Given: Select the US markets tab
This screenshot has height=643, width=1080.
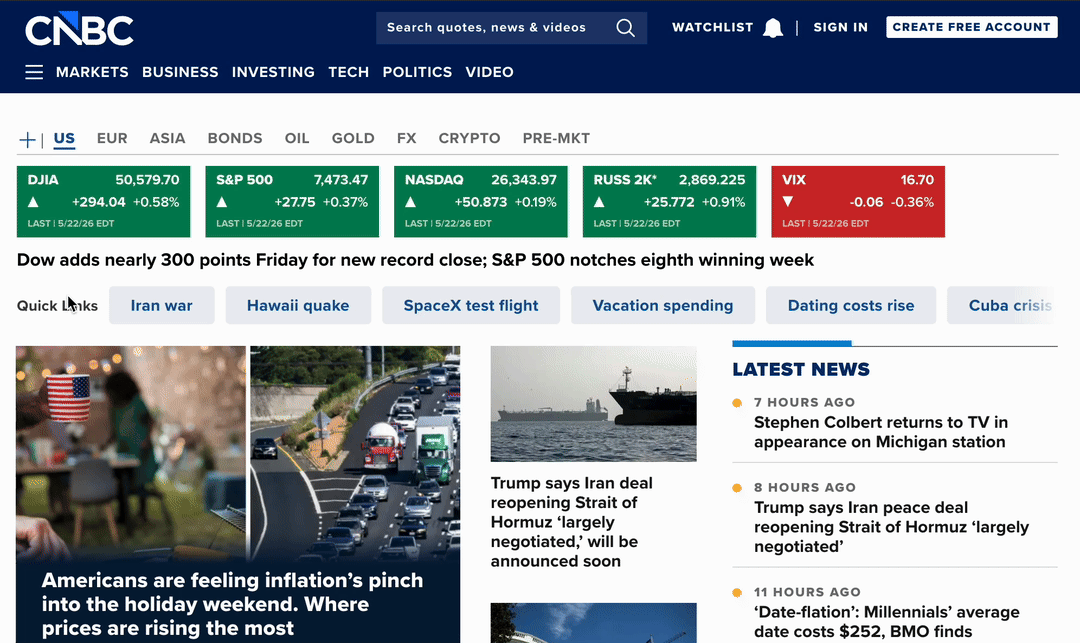Looking at the screenshot, I should coord(64,138).
